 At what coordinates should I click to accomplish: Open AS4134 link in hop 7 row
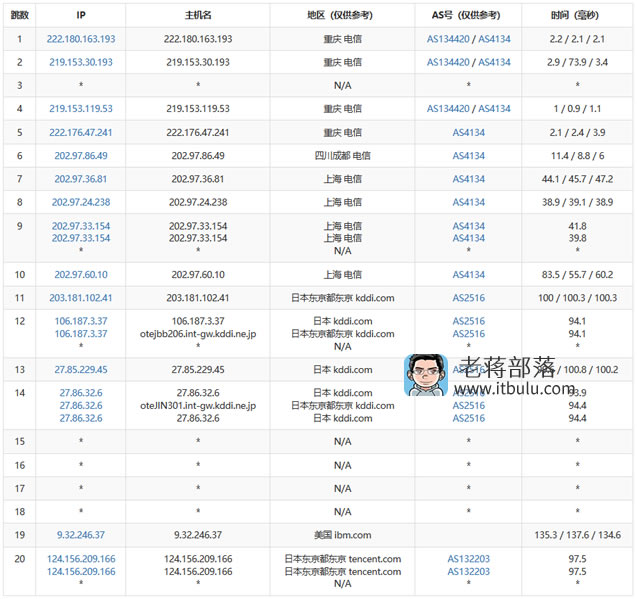pyautogui.click(x=469, y=179)
